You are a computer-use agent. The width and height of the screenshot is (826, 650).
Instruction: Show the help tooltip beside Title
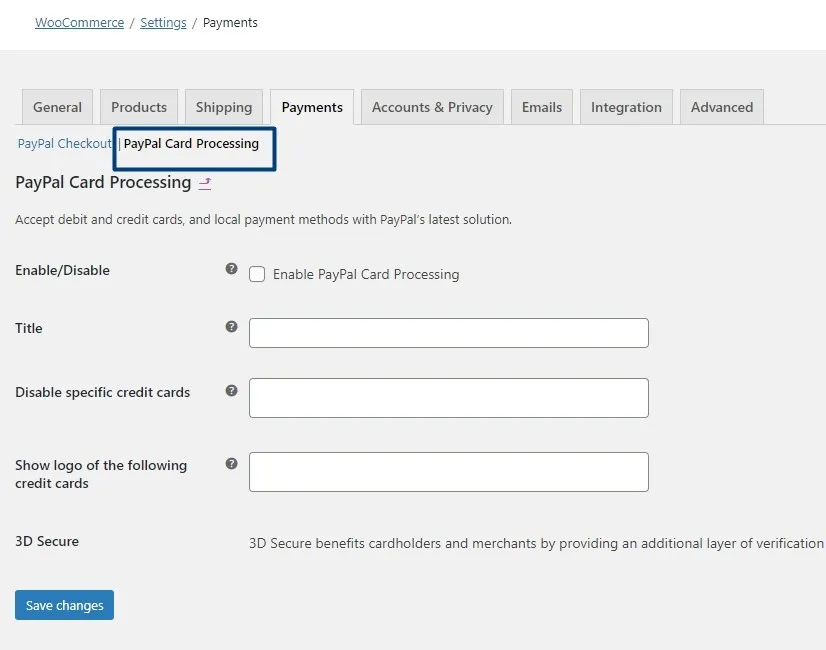point(231,327)
